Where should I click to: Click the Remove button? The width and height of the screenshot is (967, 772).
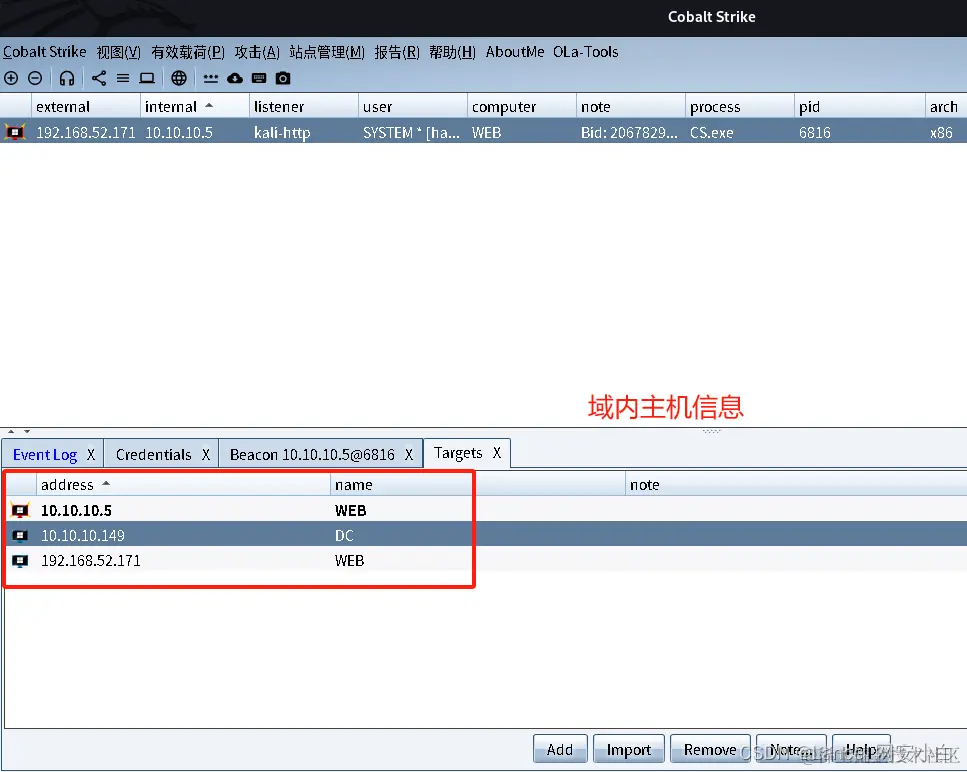[710, 749]
